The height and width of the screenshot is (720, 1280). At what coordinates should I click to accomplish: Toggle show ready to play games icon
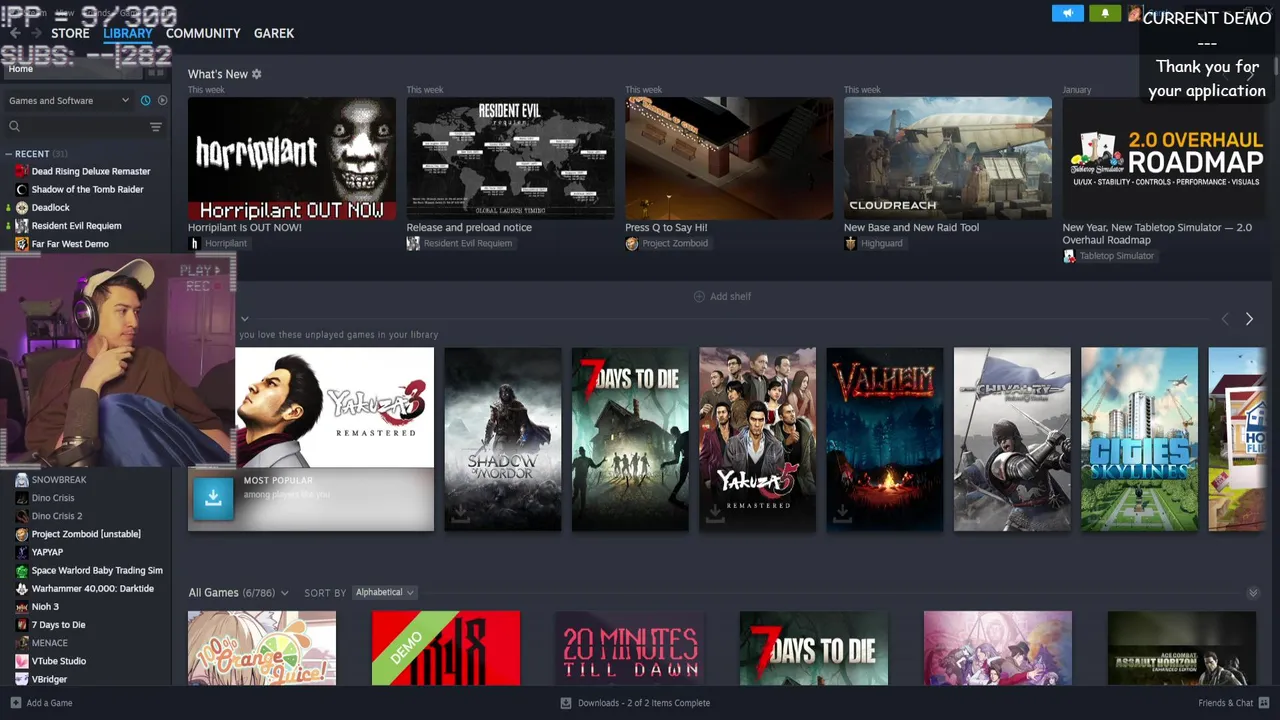[x=163, y=100]
